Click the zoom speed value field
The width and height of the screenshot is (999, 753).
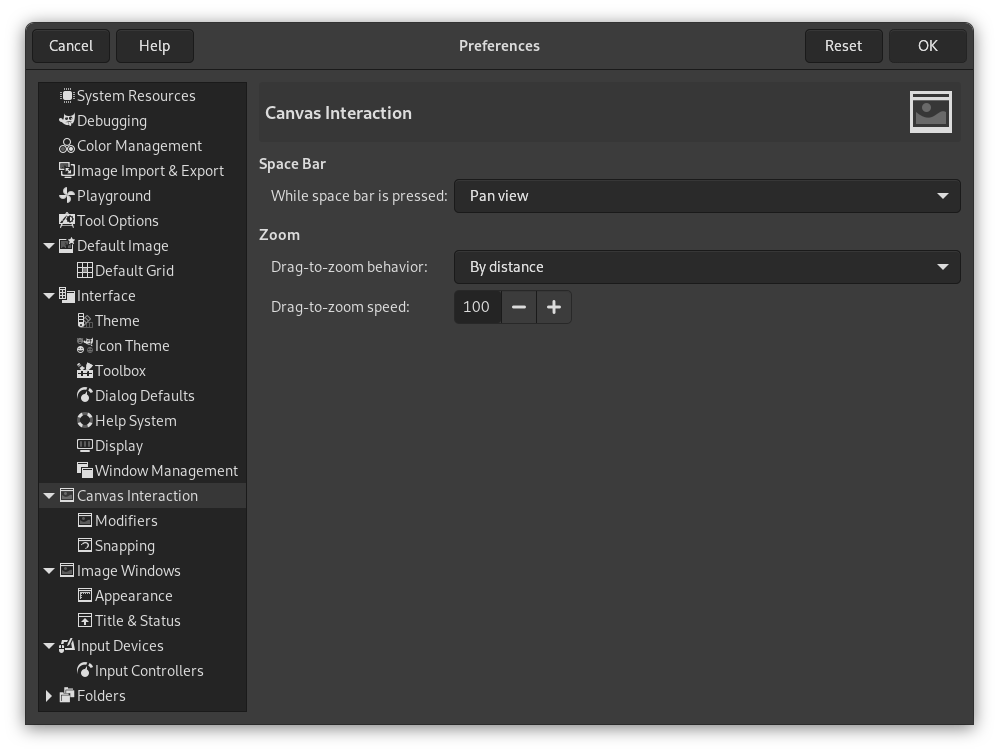(x=477, y=307)
